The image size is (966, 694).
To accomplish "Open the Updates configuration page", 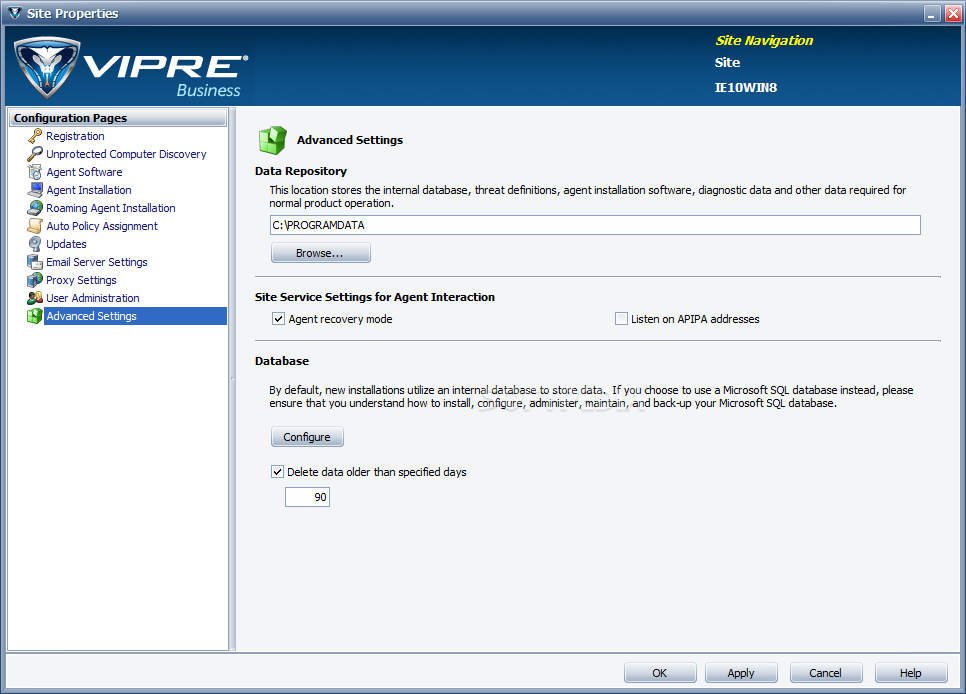I will pyautogui.click(x=67, y=244).
